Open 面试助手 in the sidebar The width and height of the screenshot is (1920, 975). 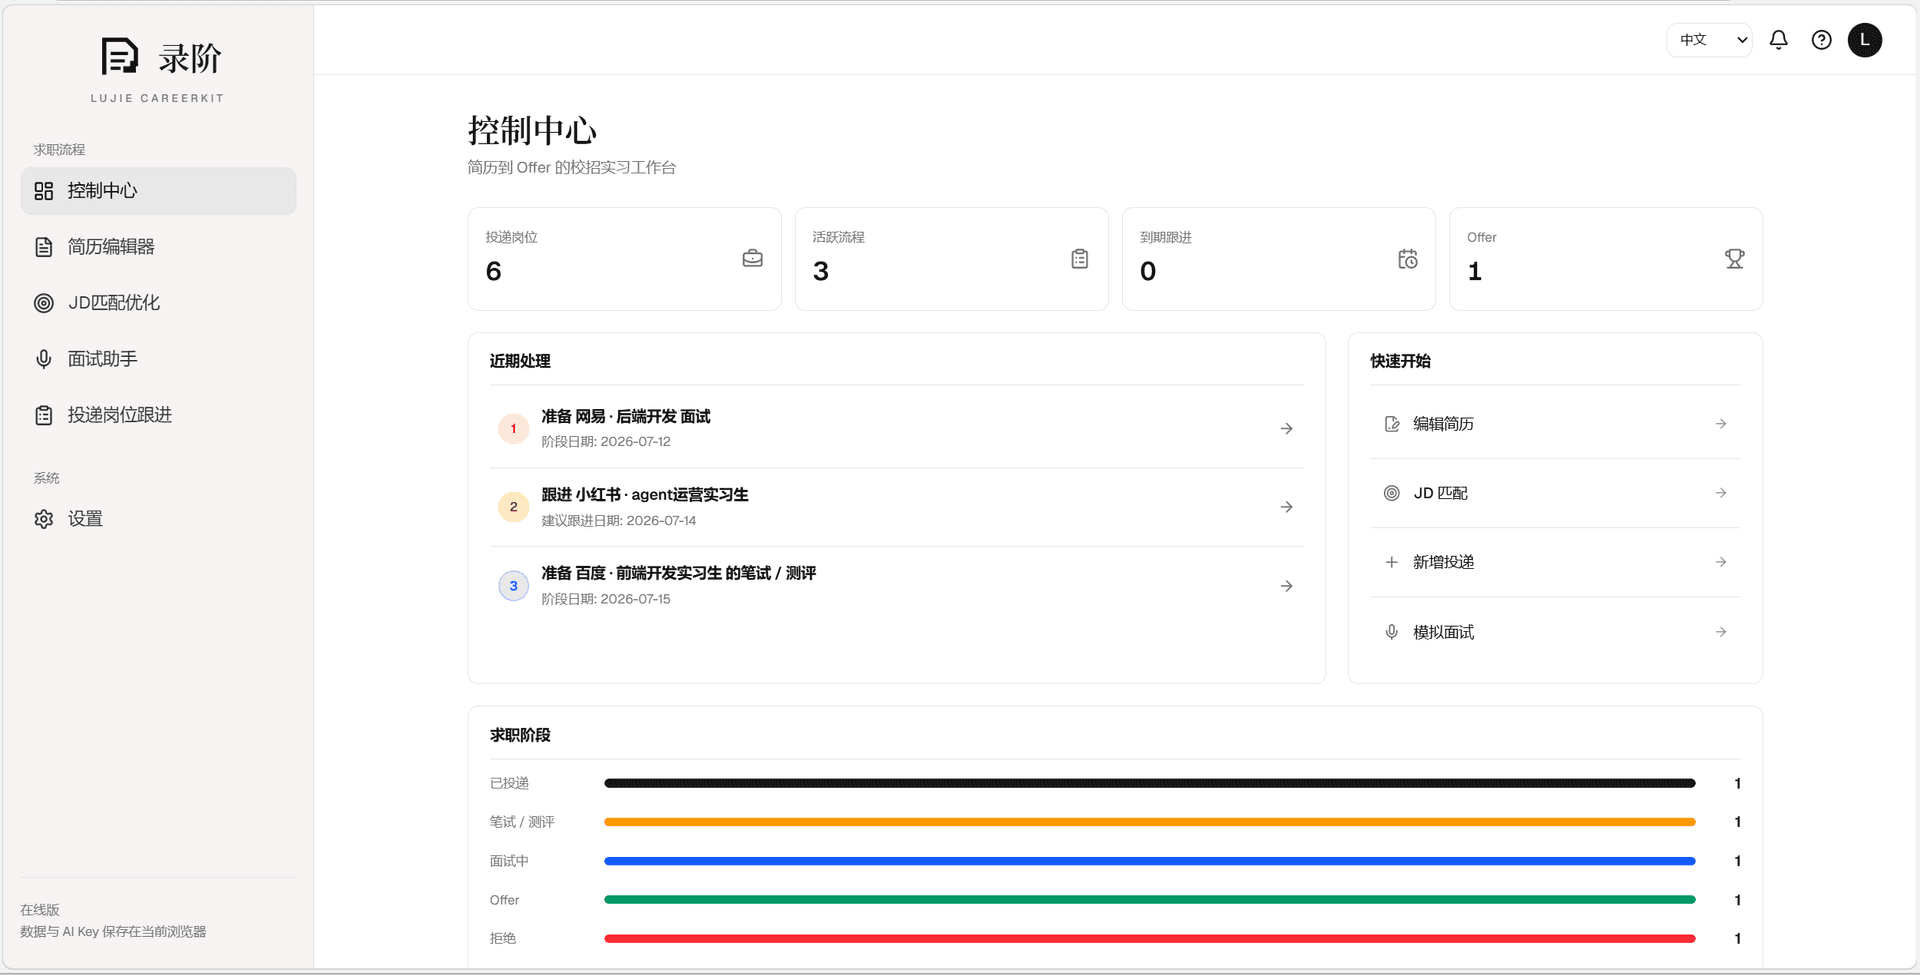point(158,359)
